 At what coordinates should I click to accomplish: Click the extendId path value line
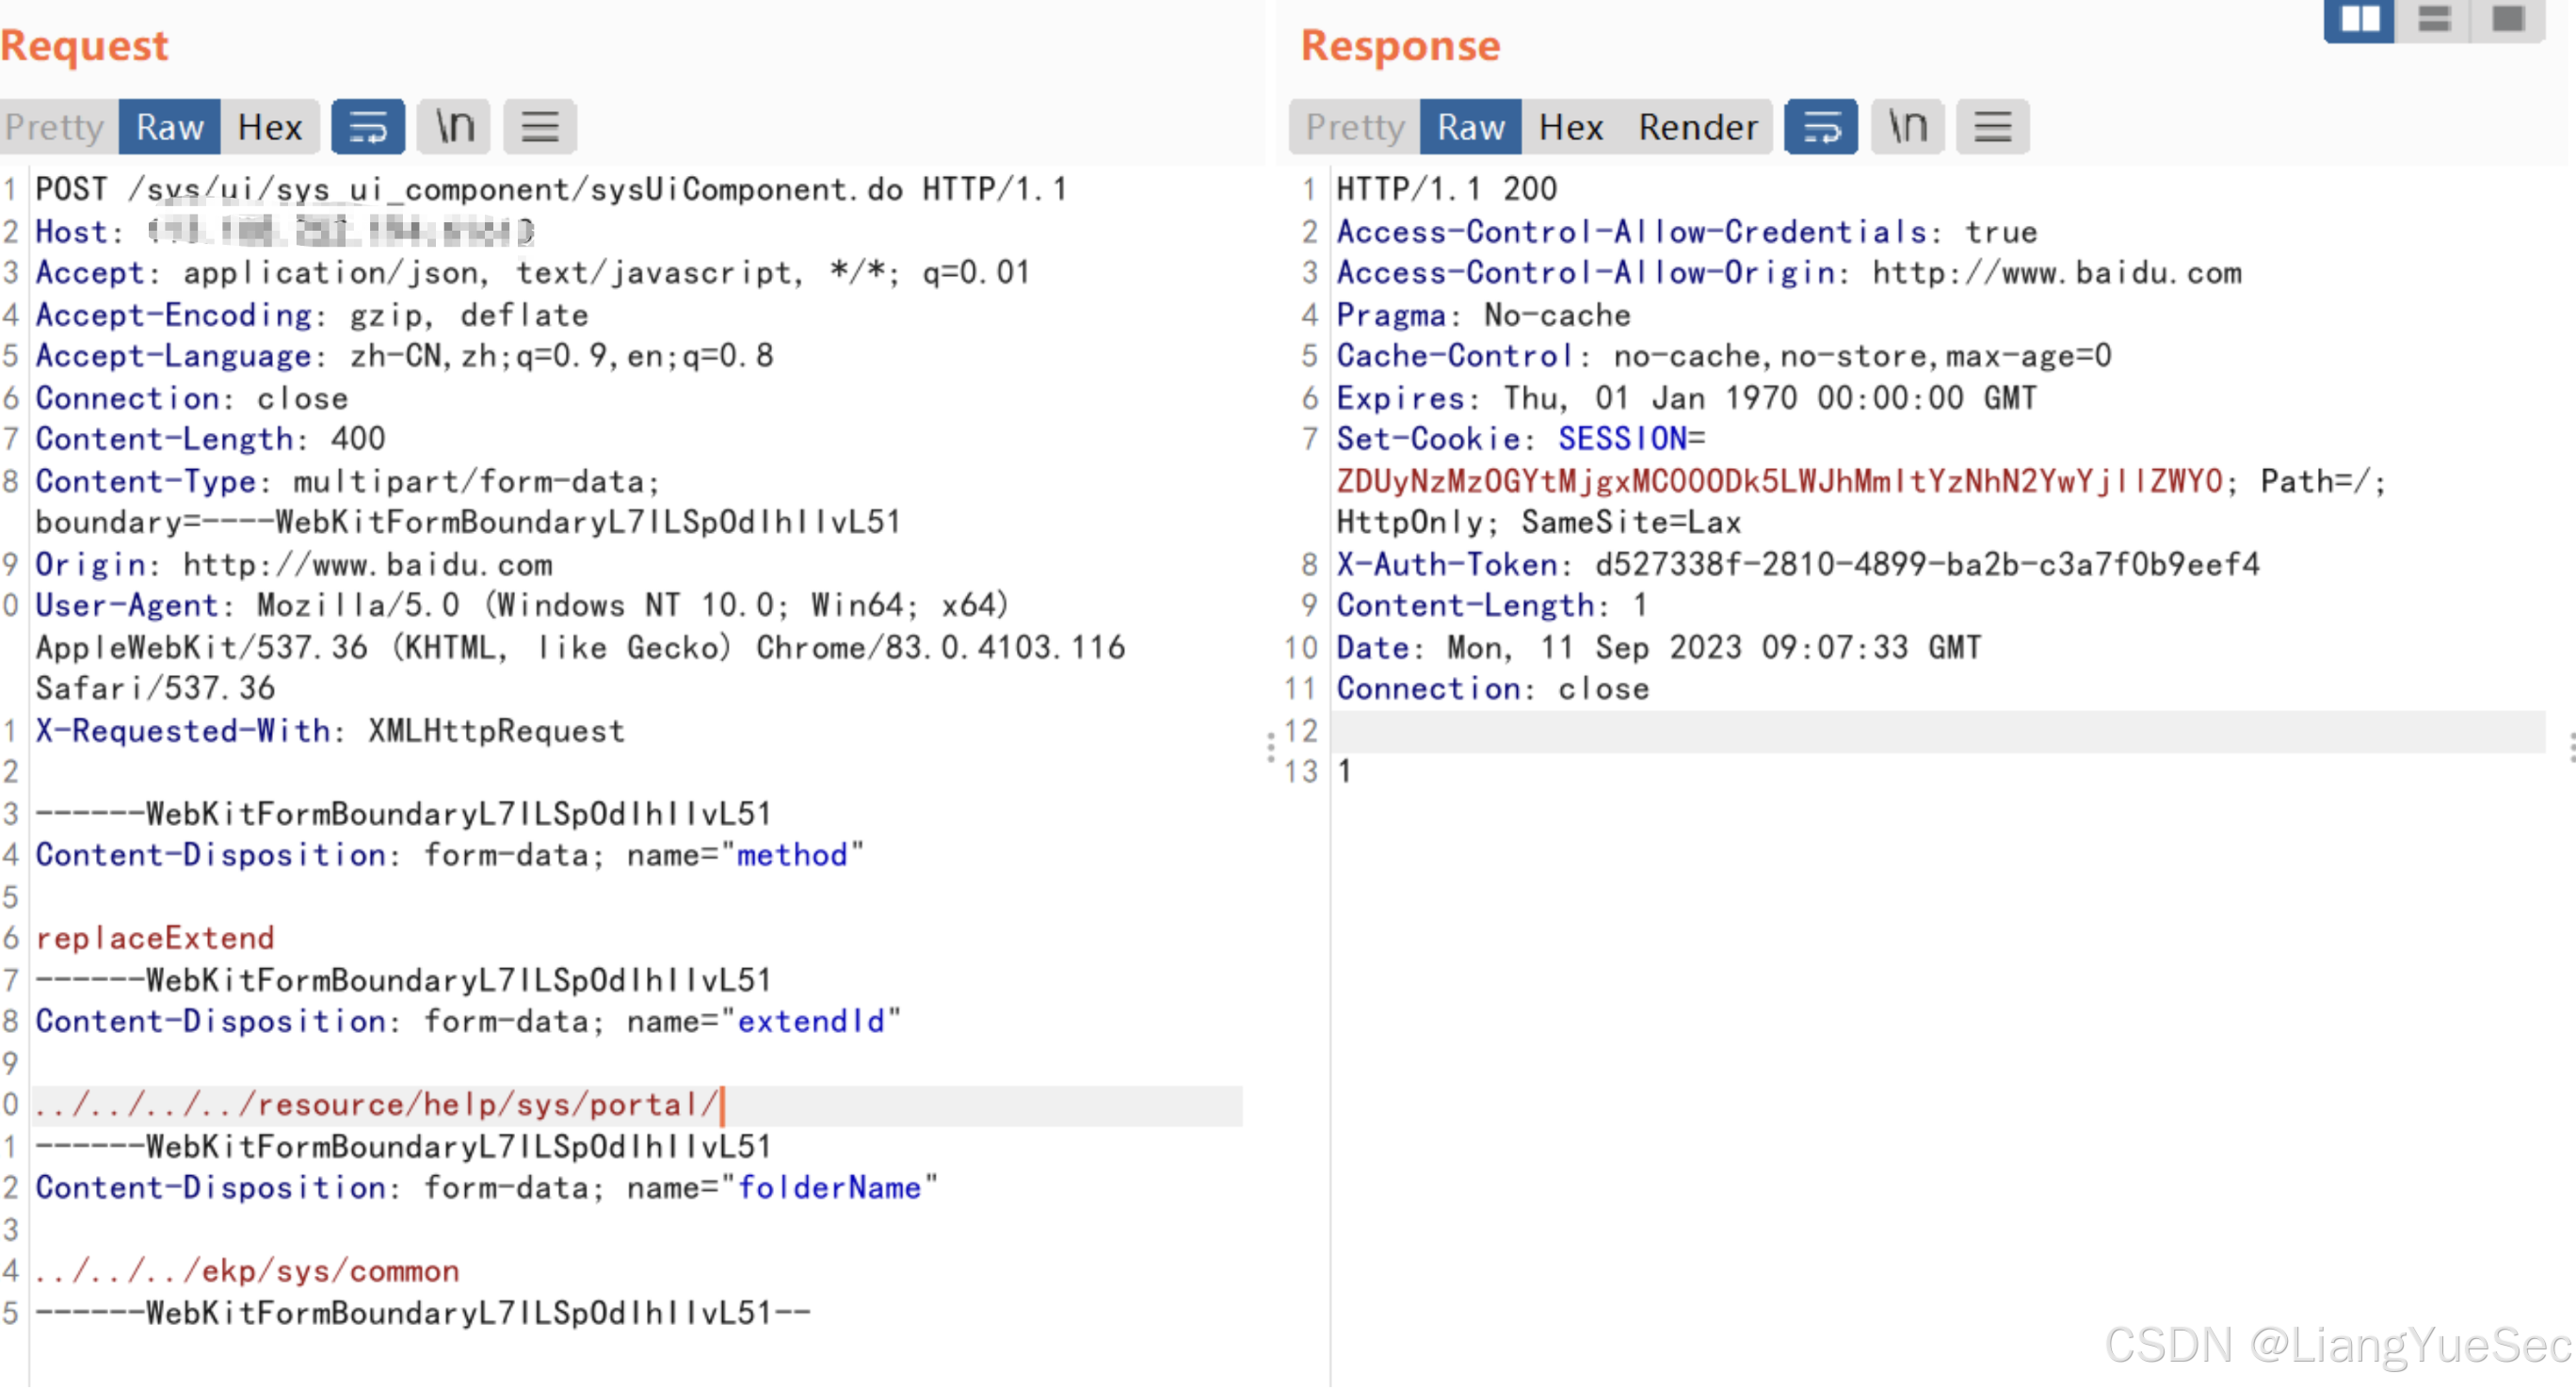[x=376, y=1105]
